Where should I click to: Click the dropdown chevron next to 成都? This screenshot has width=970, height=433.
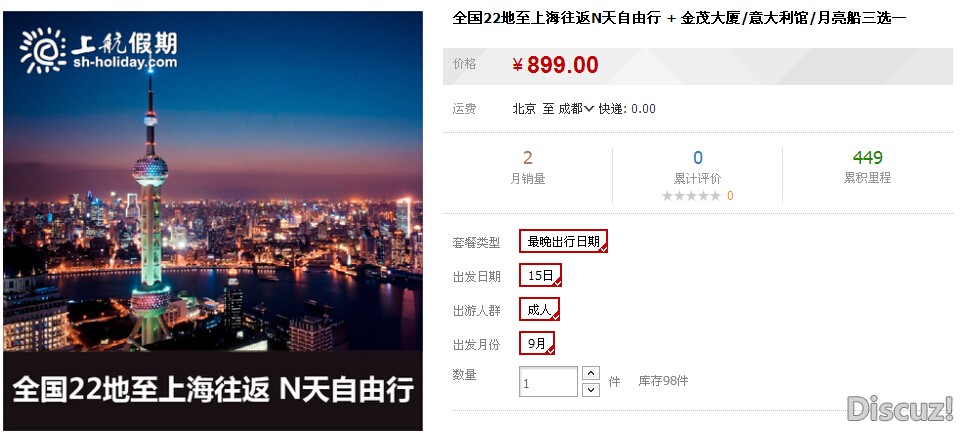point(589,109)
